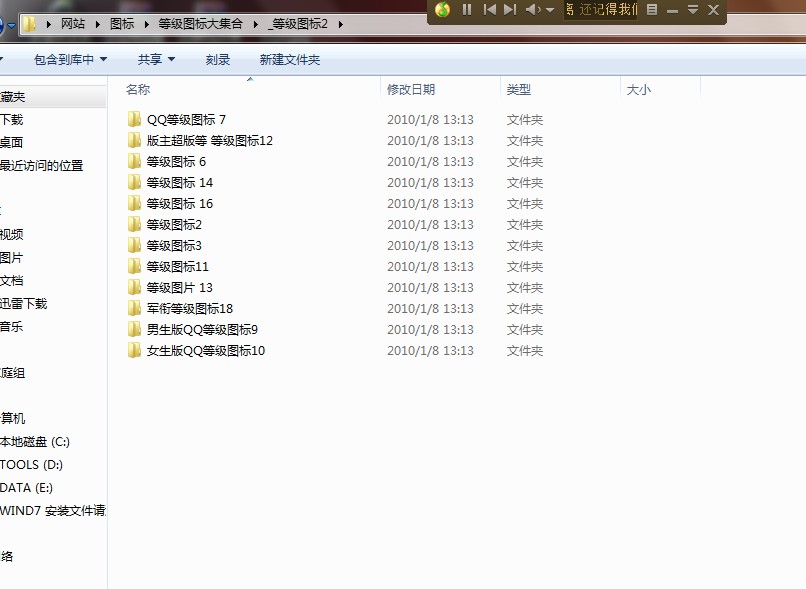Mute audio using the speaker icon

pyautogui.click(x=533, y=11)
